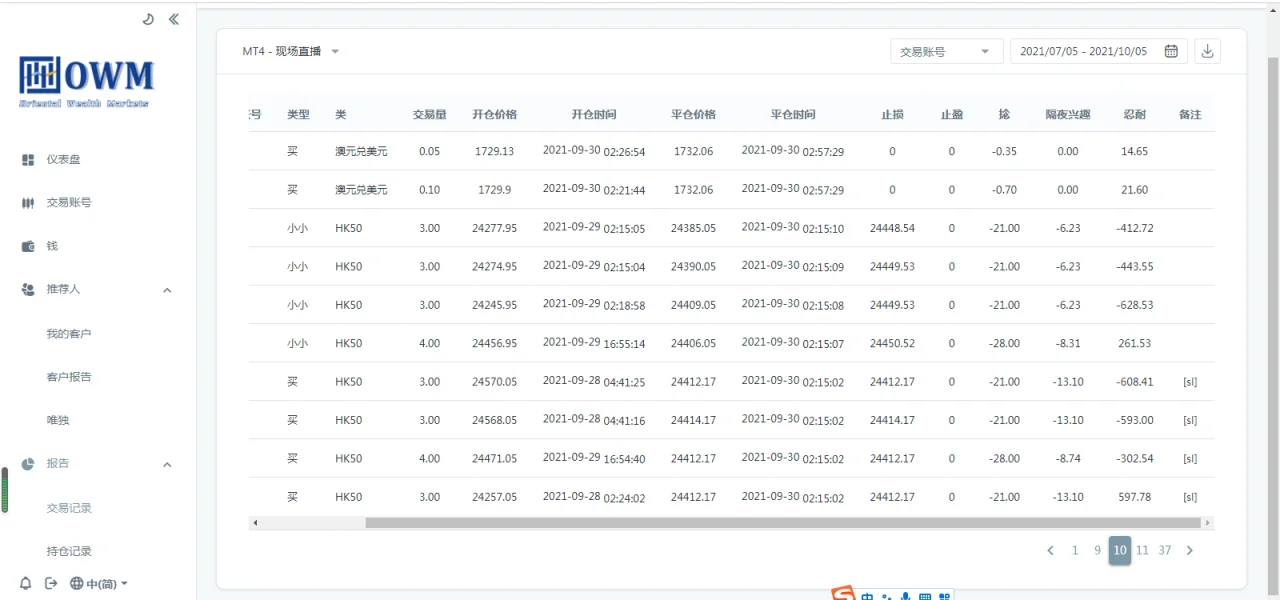
Task: Click the OWM logo
Action: pyautogui.click(x=87, y=81)
